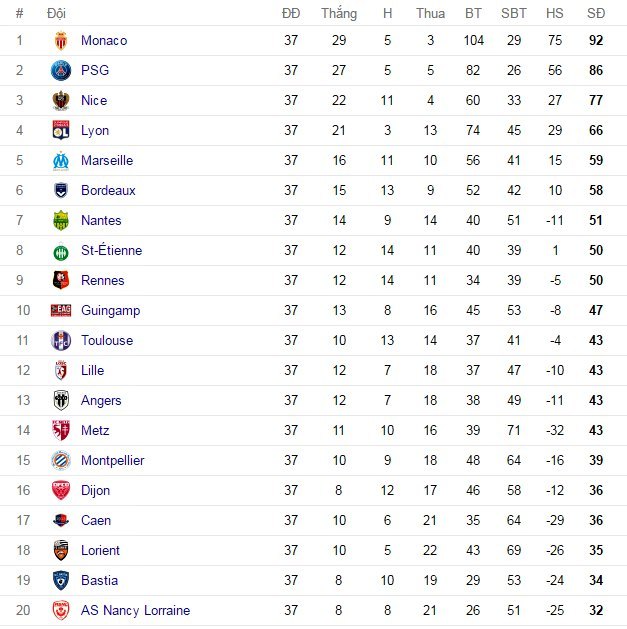Select the Rennes team name
627x629 pixels.
103,281
